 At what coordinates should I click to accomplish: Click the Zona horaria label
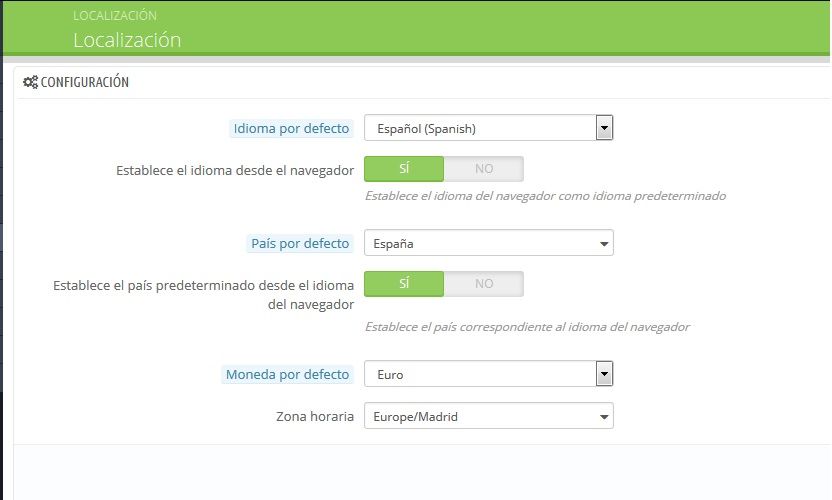315,417
